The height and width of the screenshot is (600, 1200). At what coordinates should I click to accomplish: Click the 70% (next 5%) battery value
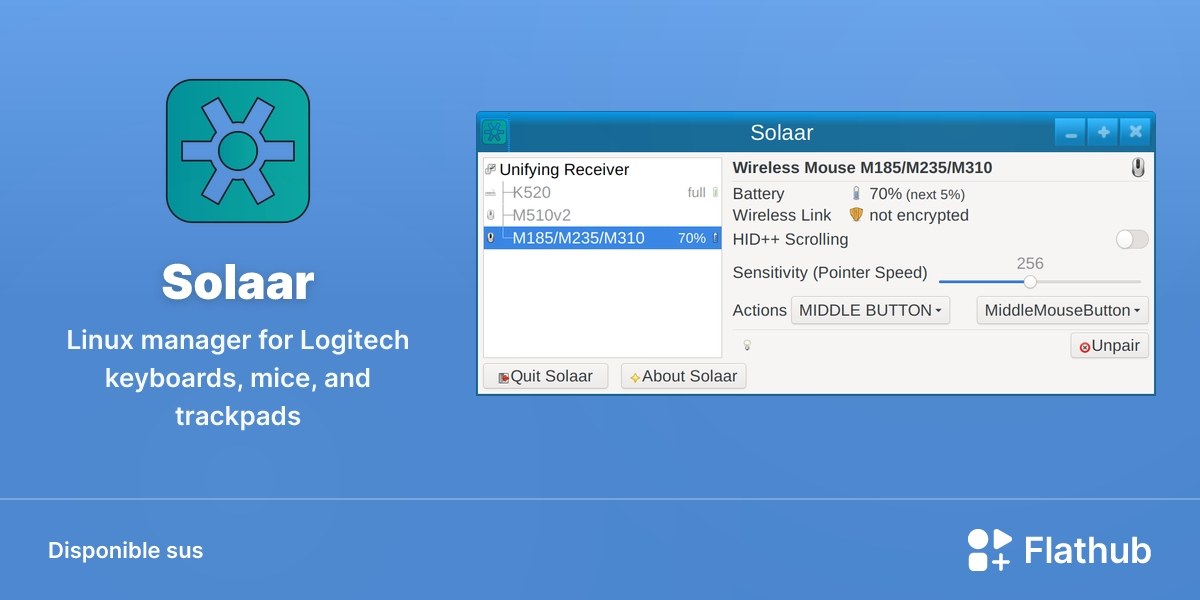[917, 194]
